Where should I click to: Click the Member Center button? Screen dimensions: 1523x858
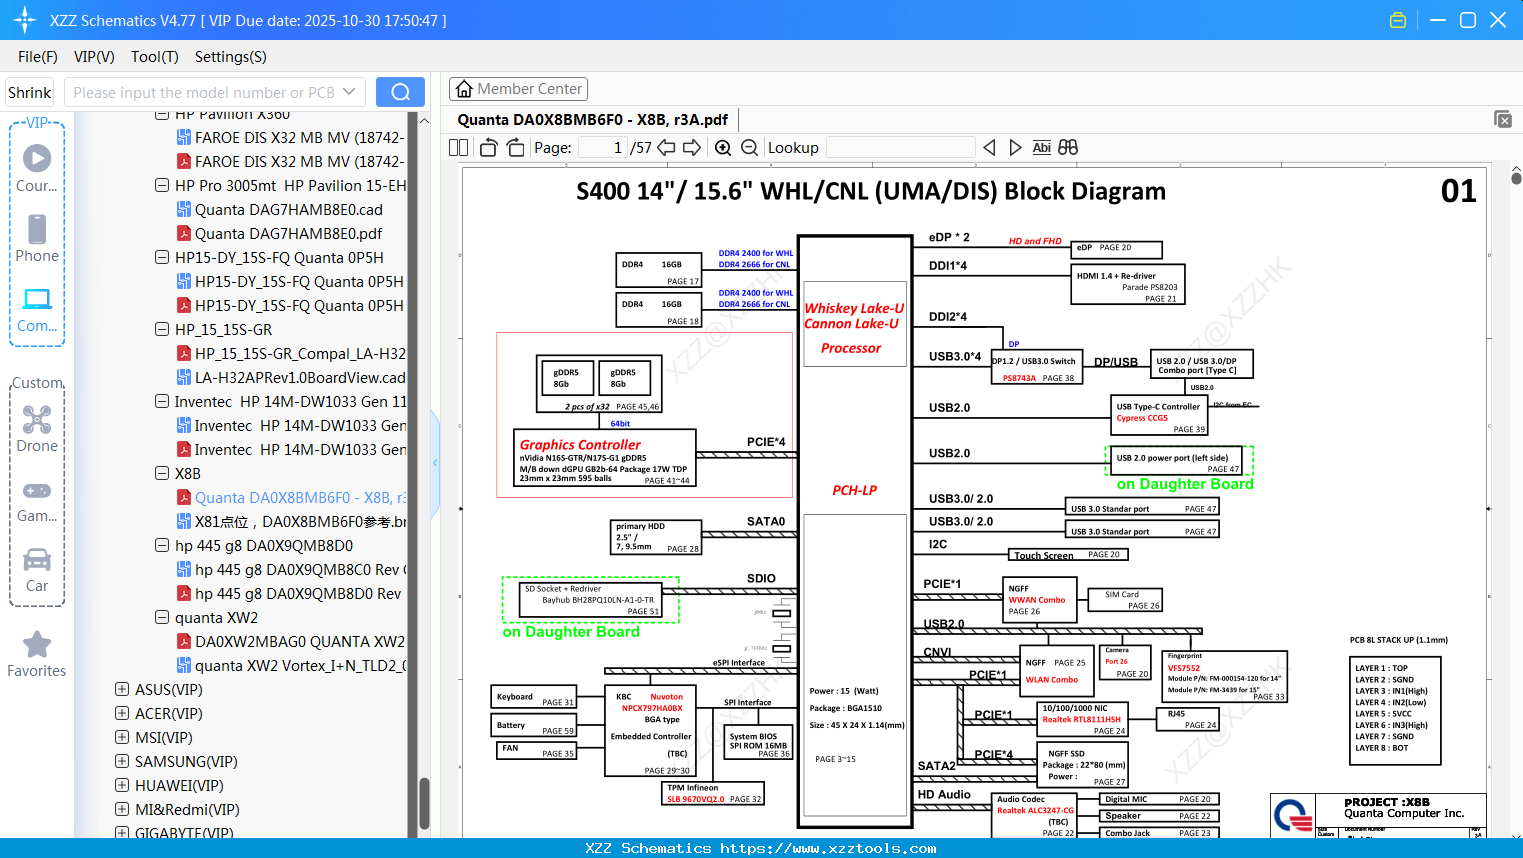(x=518, y=89)
